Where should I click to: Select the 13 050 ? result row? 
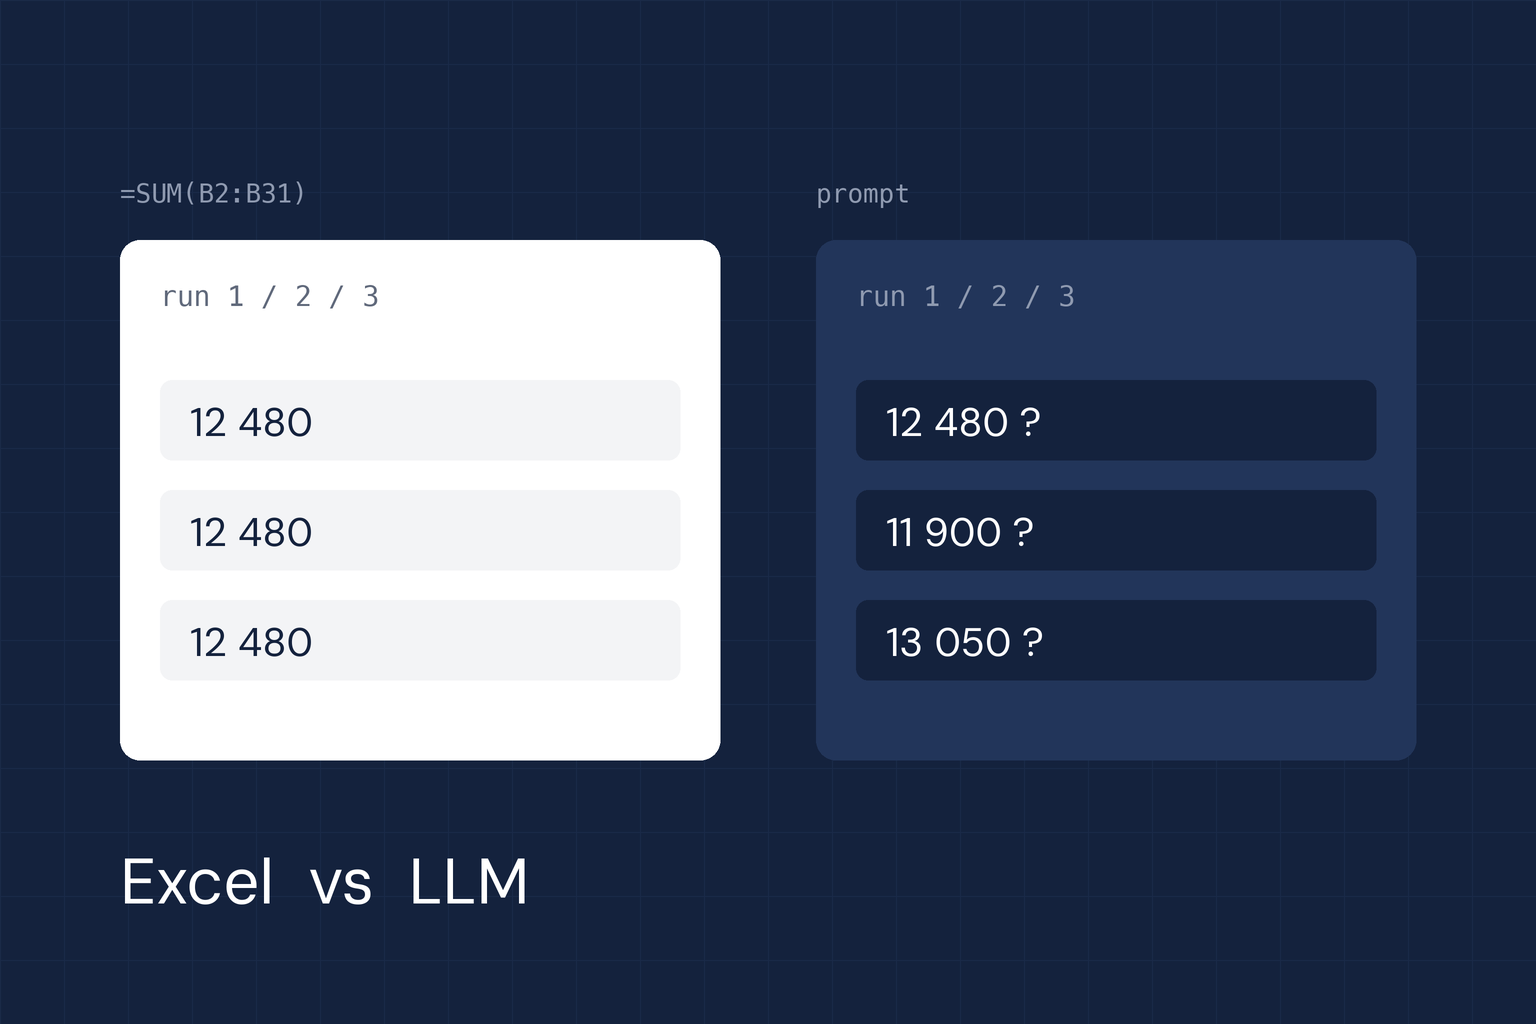tap(1116, 640)
